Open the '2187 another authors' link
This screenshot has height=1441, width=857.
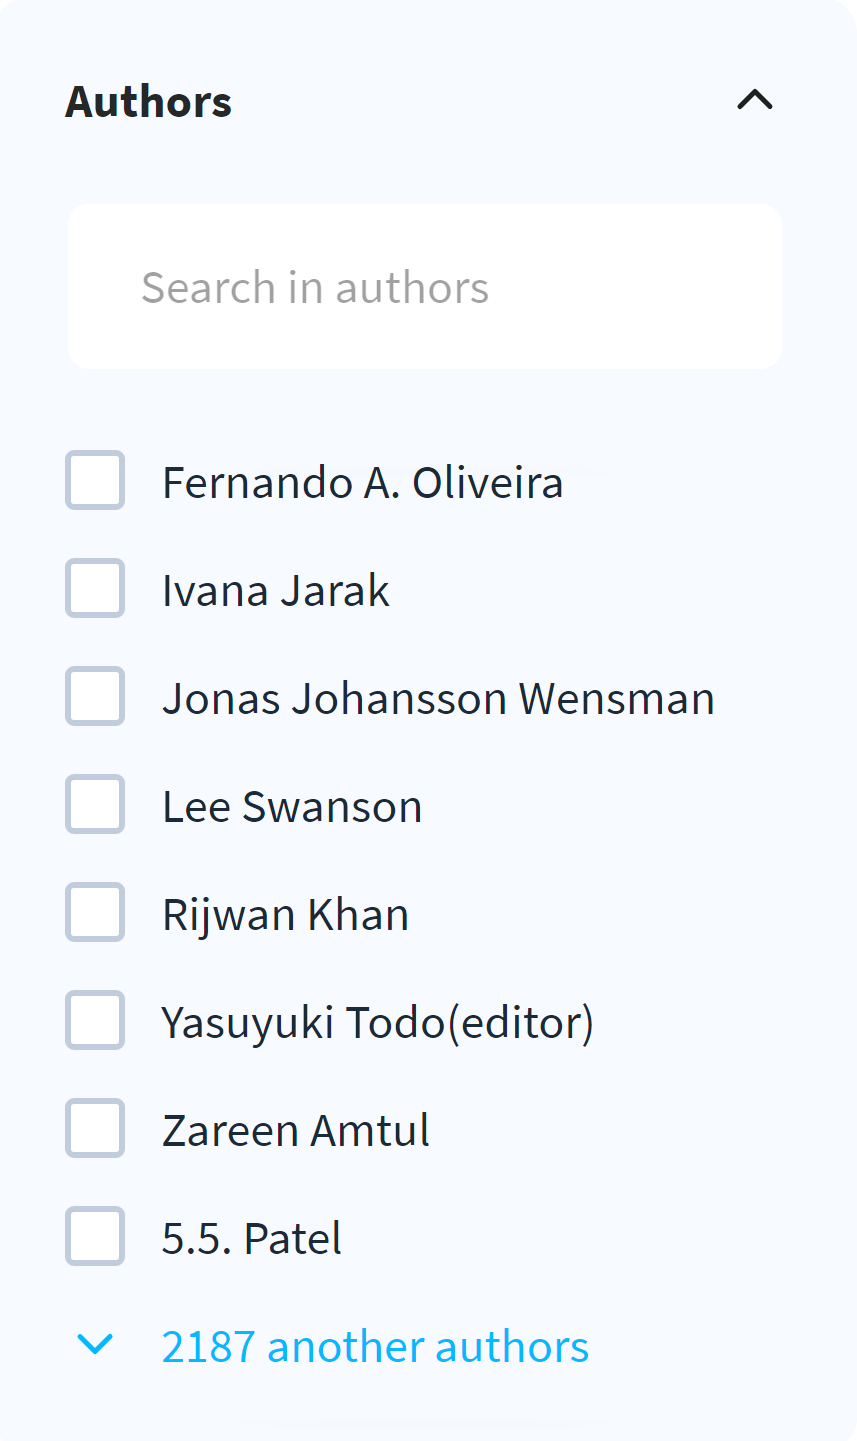click(x=375, y=1347)
